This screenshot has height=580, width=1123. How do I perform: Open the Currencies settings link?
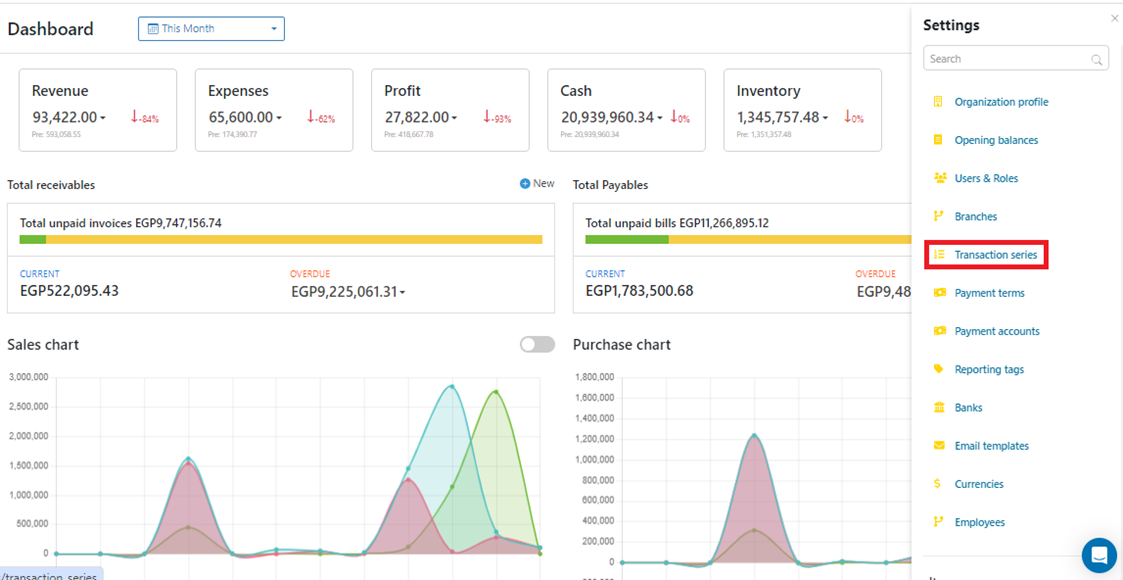click(978, 484)
